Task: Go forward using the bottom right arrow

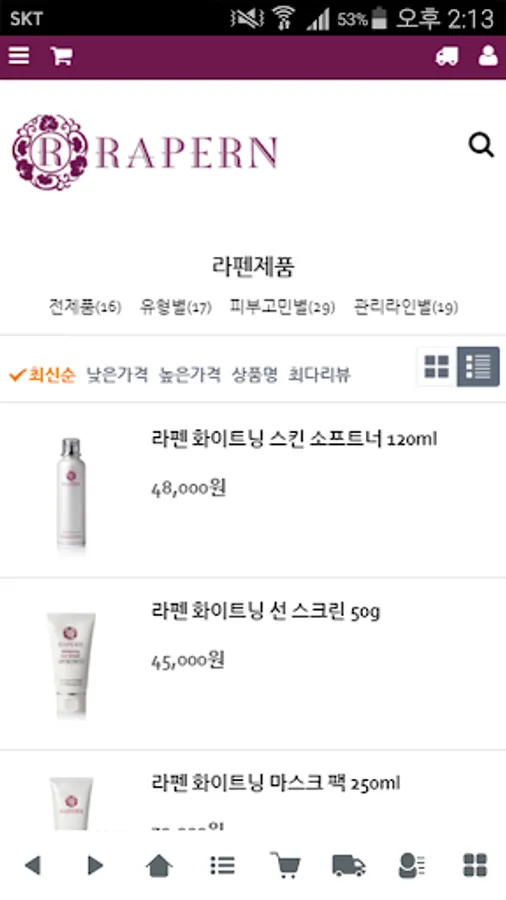Action: click(95, 864)
